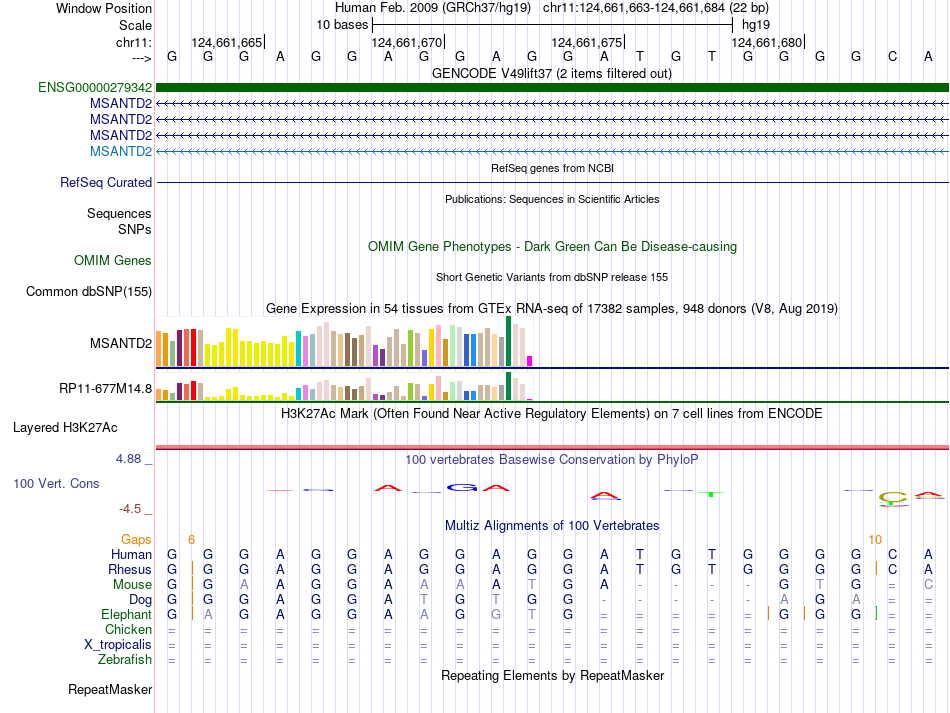Screen dimensions: 950x713
Task: Click the 10 bases scale bar
Action: click(552, 25)
